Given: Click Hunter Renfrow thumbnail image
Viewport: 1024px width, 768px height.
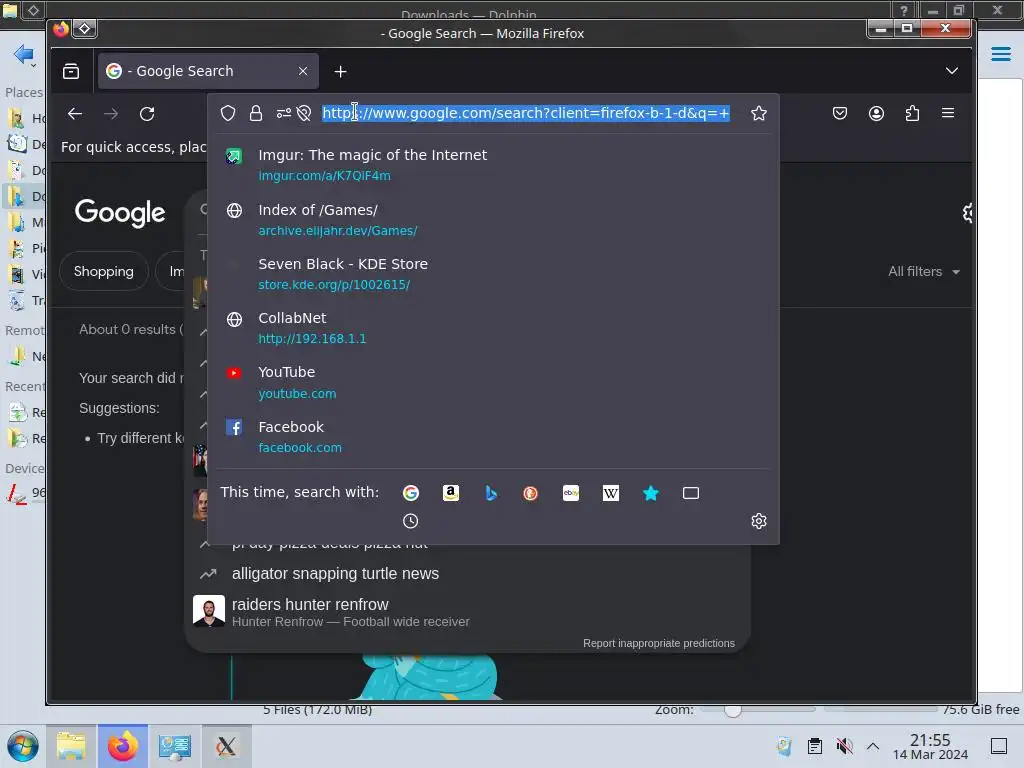Looking at the screenshot, I should (209, 611).
